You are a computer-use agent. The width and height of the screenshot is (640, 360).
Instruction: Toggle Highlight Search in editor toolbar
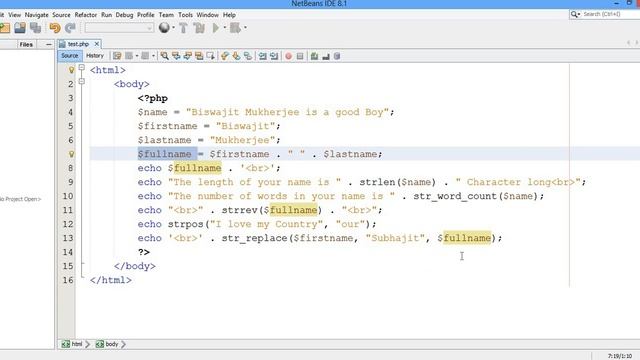pos(199,56)
